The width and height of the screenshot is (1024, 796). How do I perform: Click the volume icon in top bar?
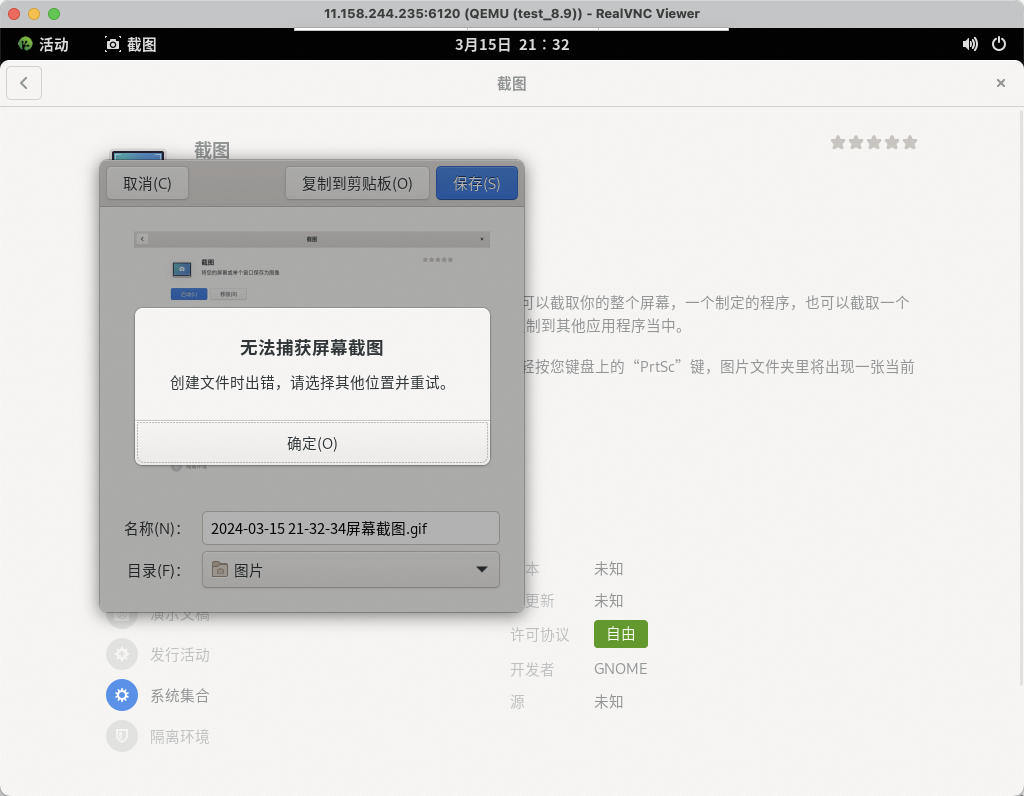click(969, 44)
